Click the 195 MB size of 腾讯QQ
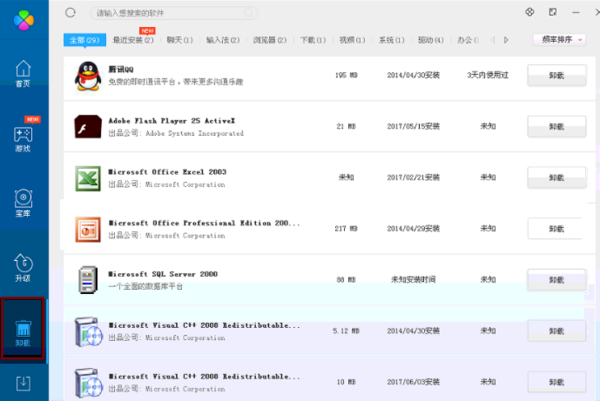The image size is (600, 401). (346, 75)
